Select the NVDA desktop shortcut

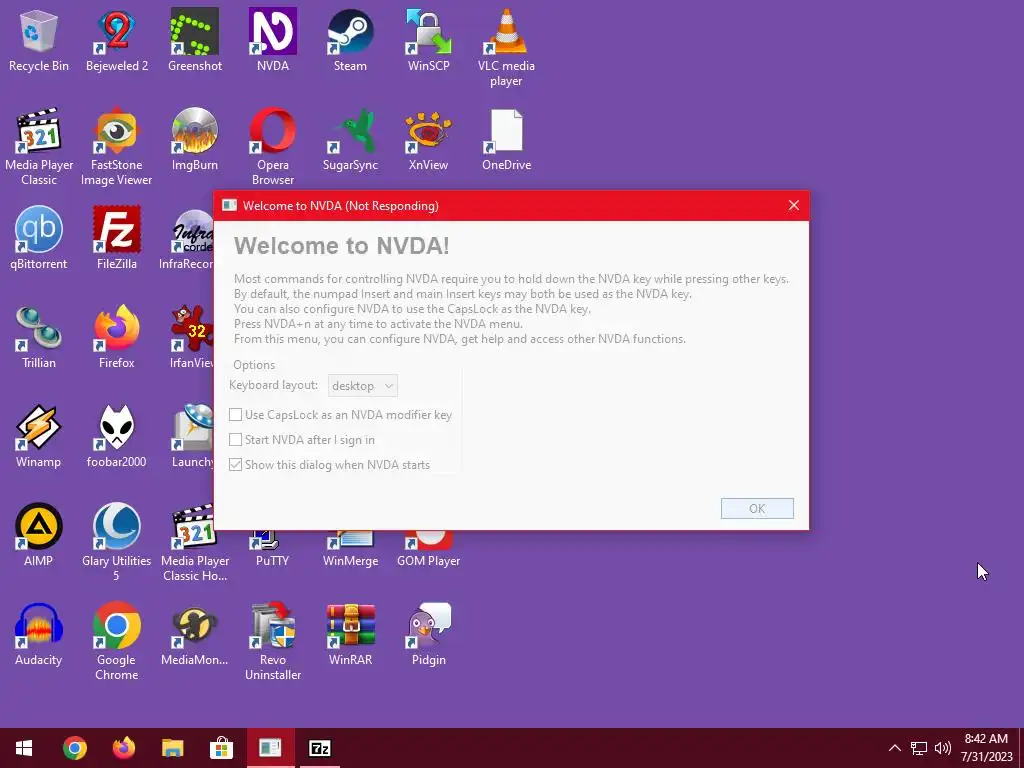273,40
